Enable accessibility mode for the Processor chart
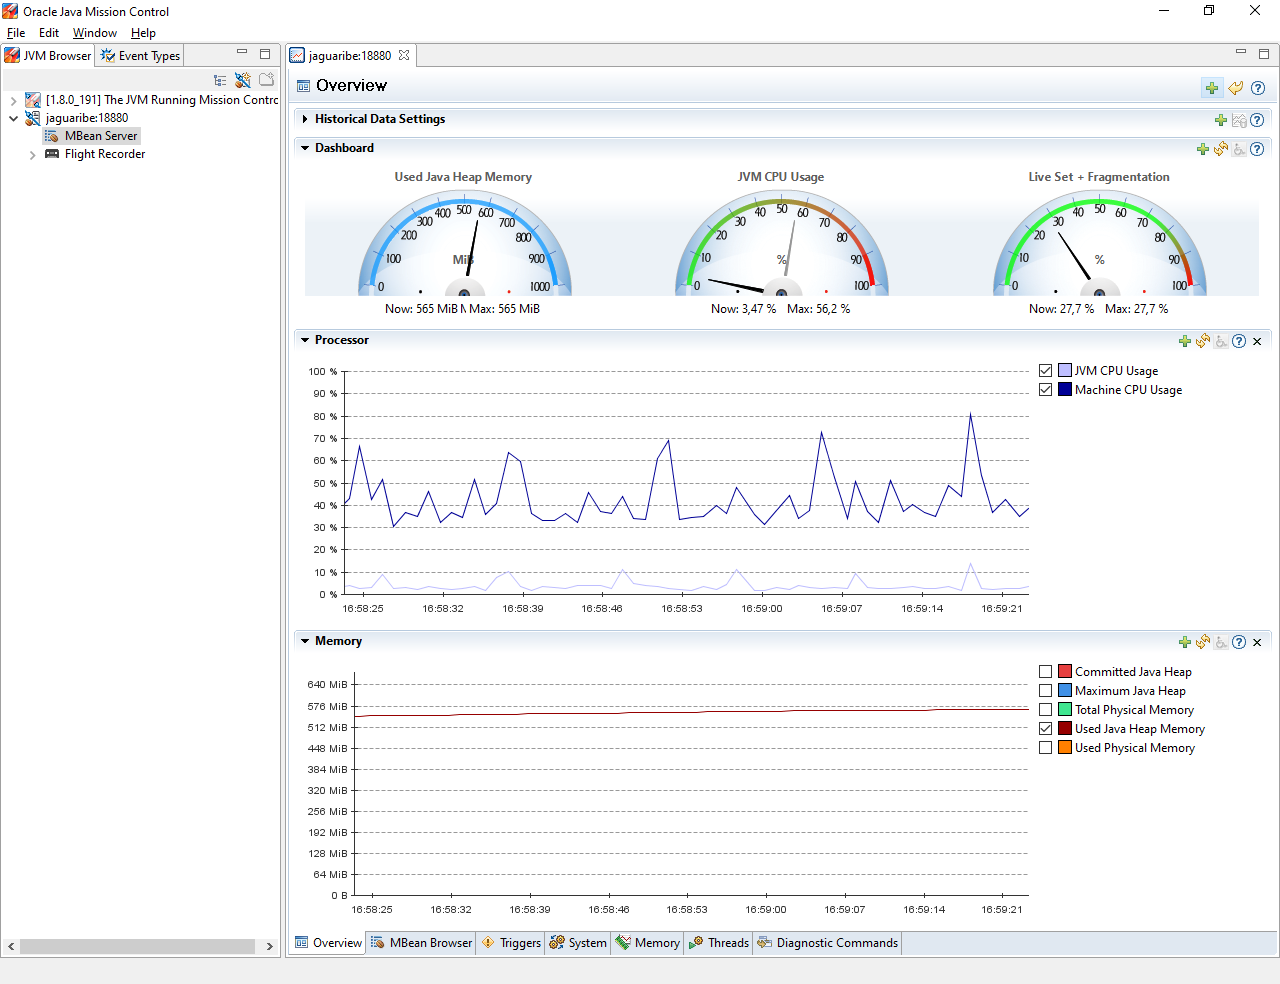 coord(1220,341)
